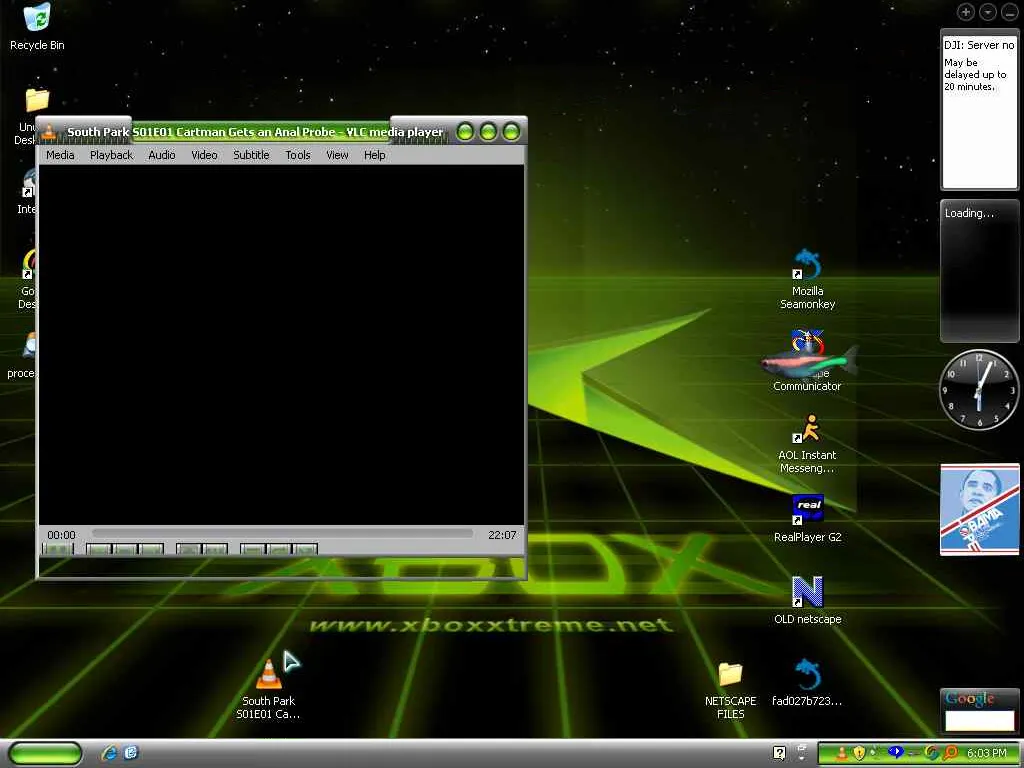Select the Recycle Bin desktop icon

[x=37, y=27]
